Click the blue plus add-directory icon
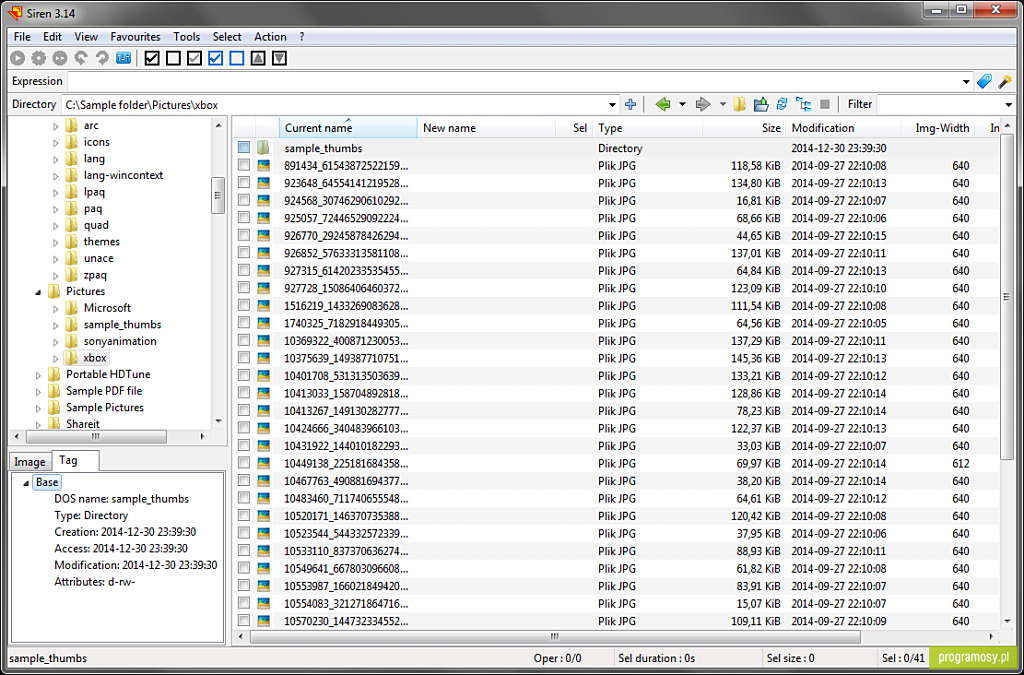Viewport: 1024px width, 675px height. coord(630,104)
